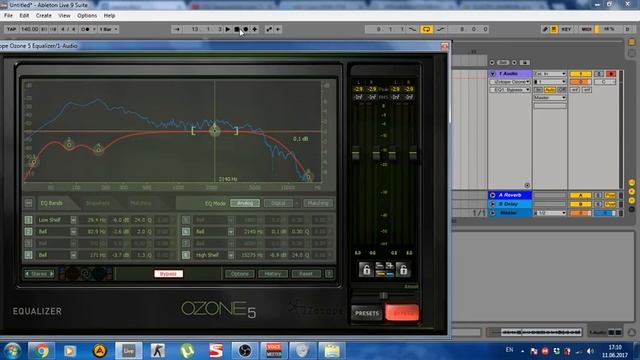
Task: Toggle the yellow Loop switch
Action: (x=426, y=29)
